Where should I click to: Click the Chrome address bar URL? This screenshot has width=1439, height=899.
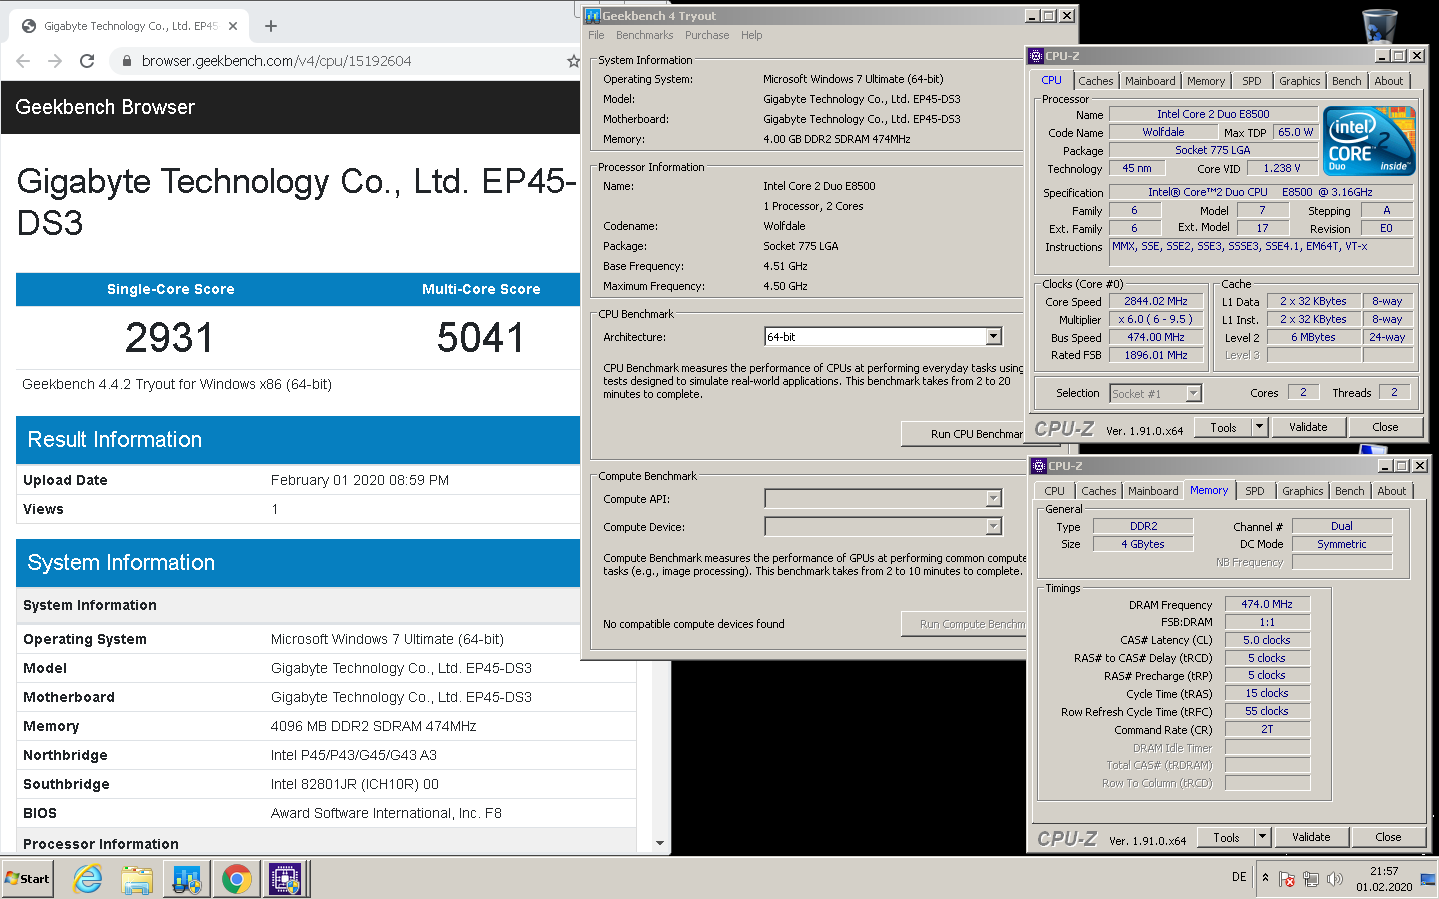[x=277, y=61]
